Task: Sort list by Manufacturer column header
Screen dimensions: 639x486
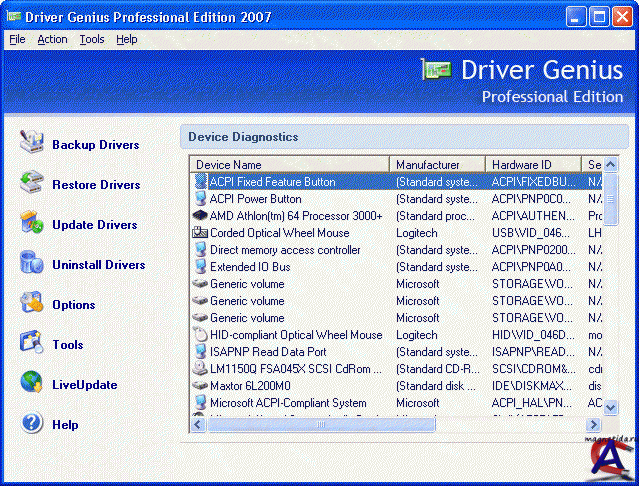Action: coord(437,164)
